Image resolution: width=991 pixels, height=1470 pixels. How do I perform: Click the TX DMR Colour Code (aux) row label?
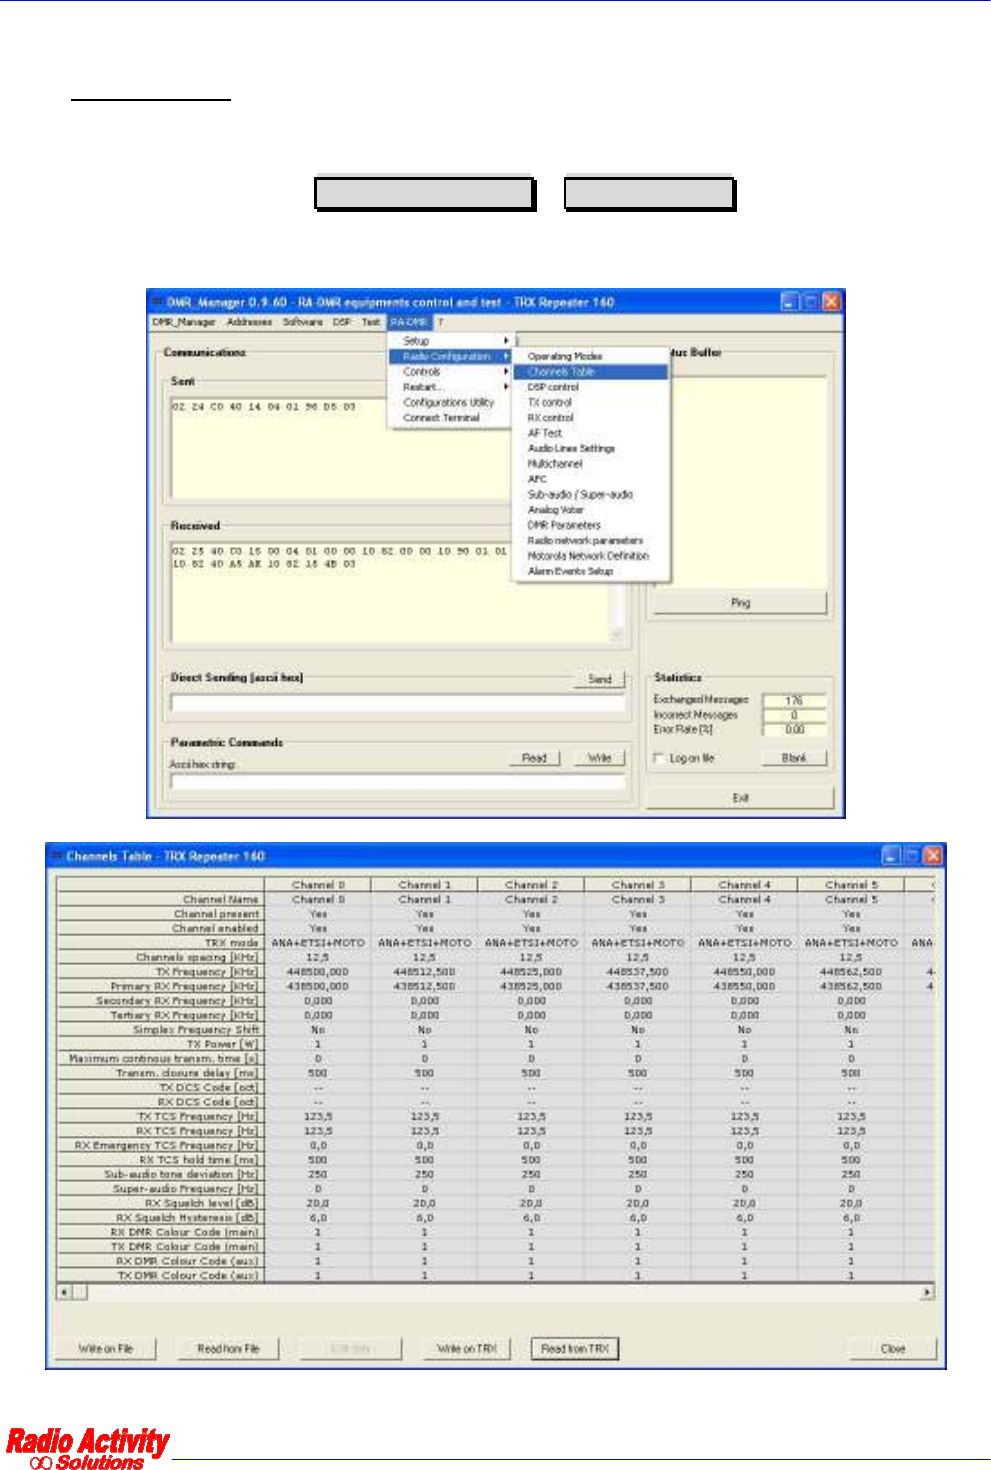pyautogui.click(x=161, y=1276)
